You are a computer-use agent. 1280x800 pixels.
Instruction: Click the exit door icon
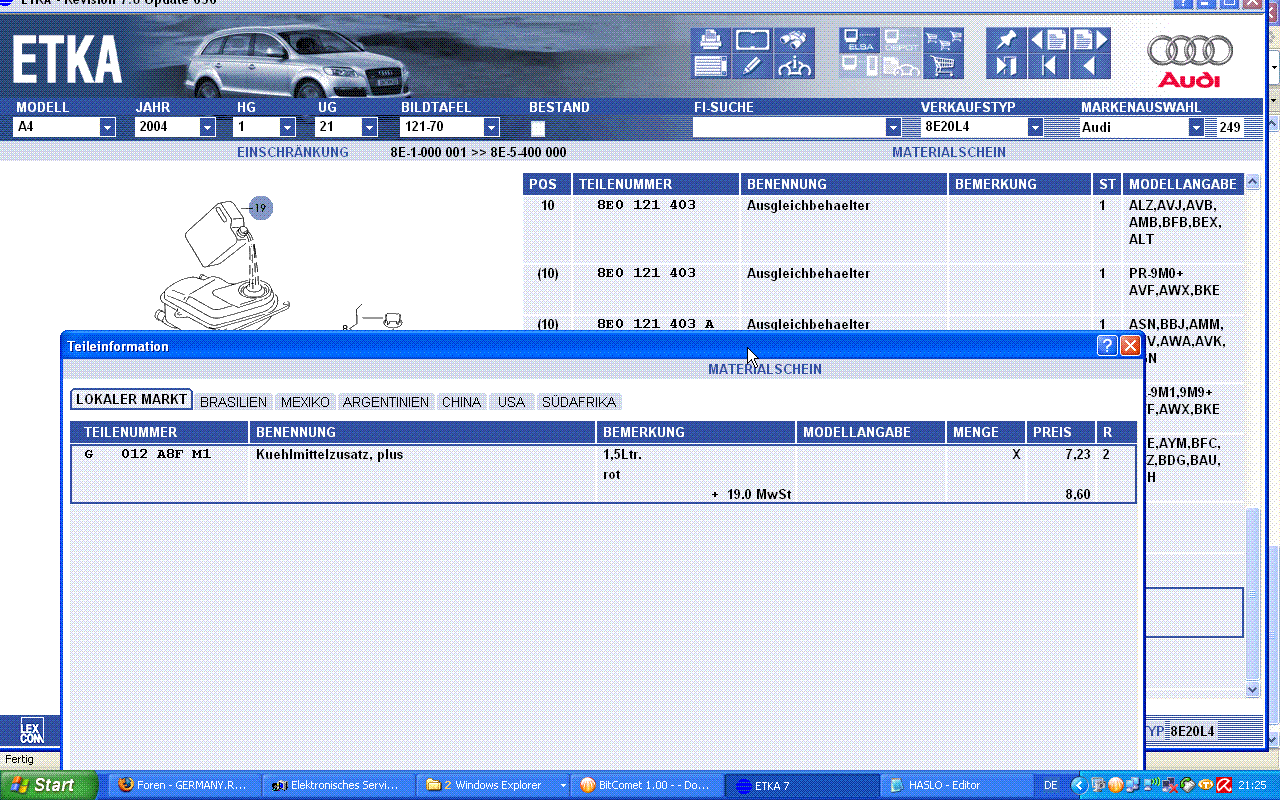[x=1005, y=67]
